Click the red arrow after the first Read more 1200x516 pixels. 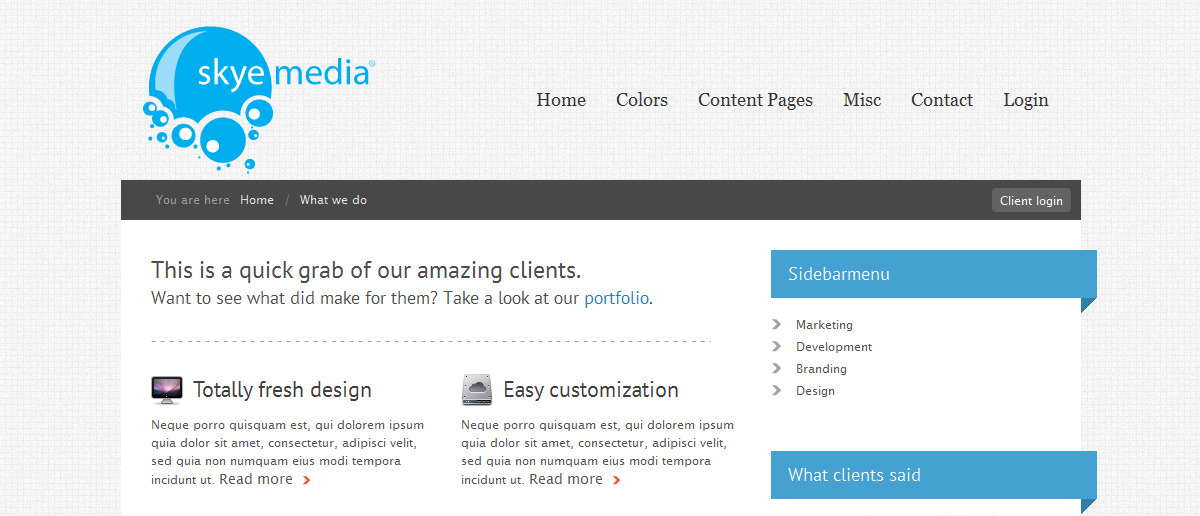click(x=306, y=480)
